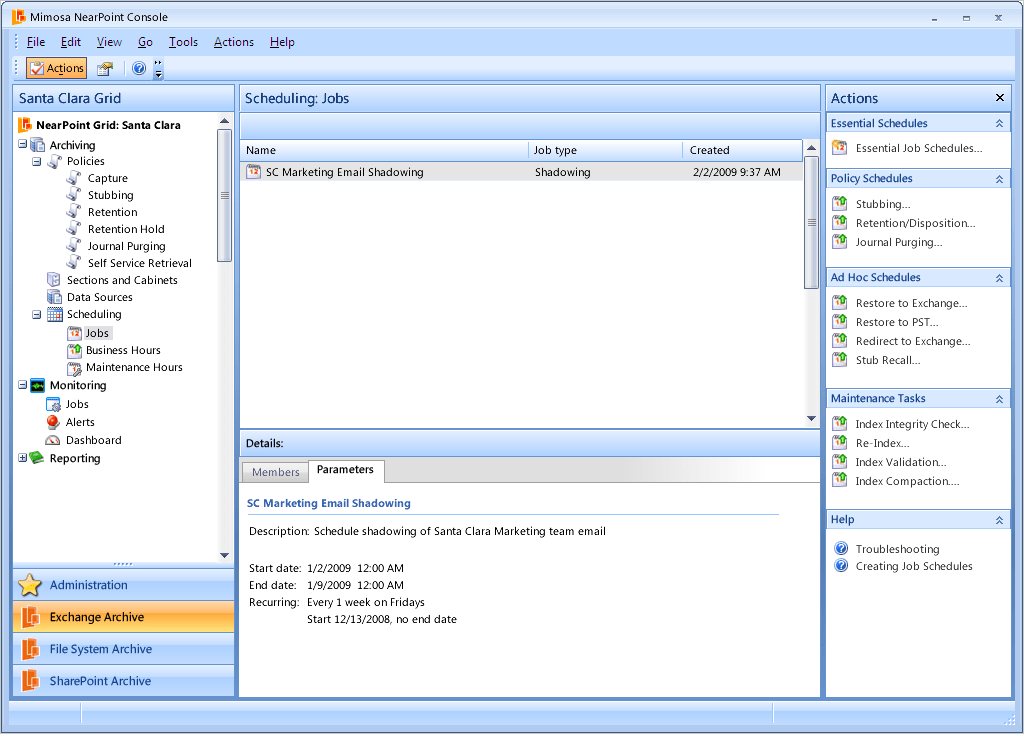Collapse the Monitoring tree node
This screenshot has height=734, width=1024.
23,385
